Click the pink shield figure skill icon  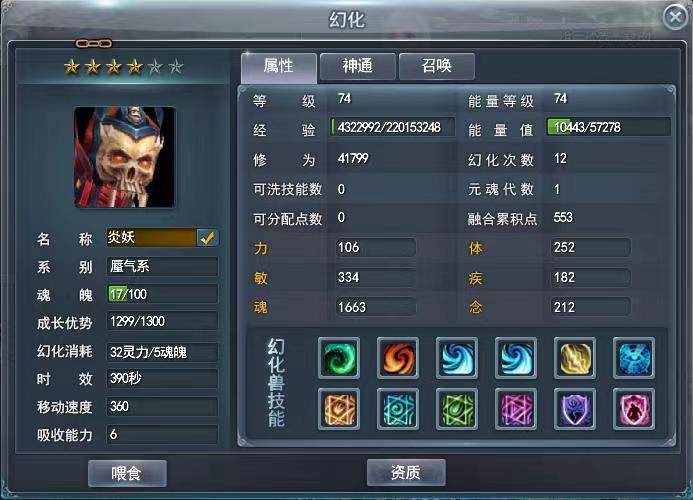(x=634, y=409)
